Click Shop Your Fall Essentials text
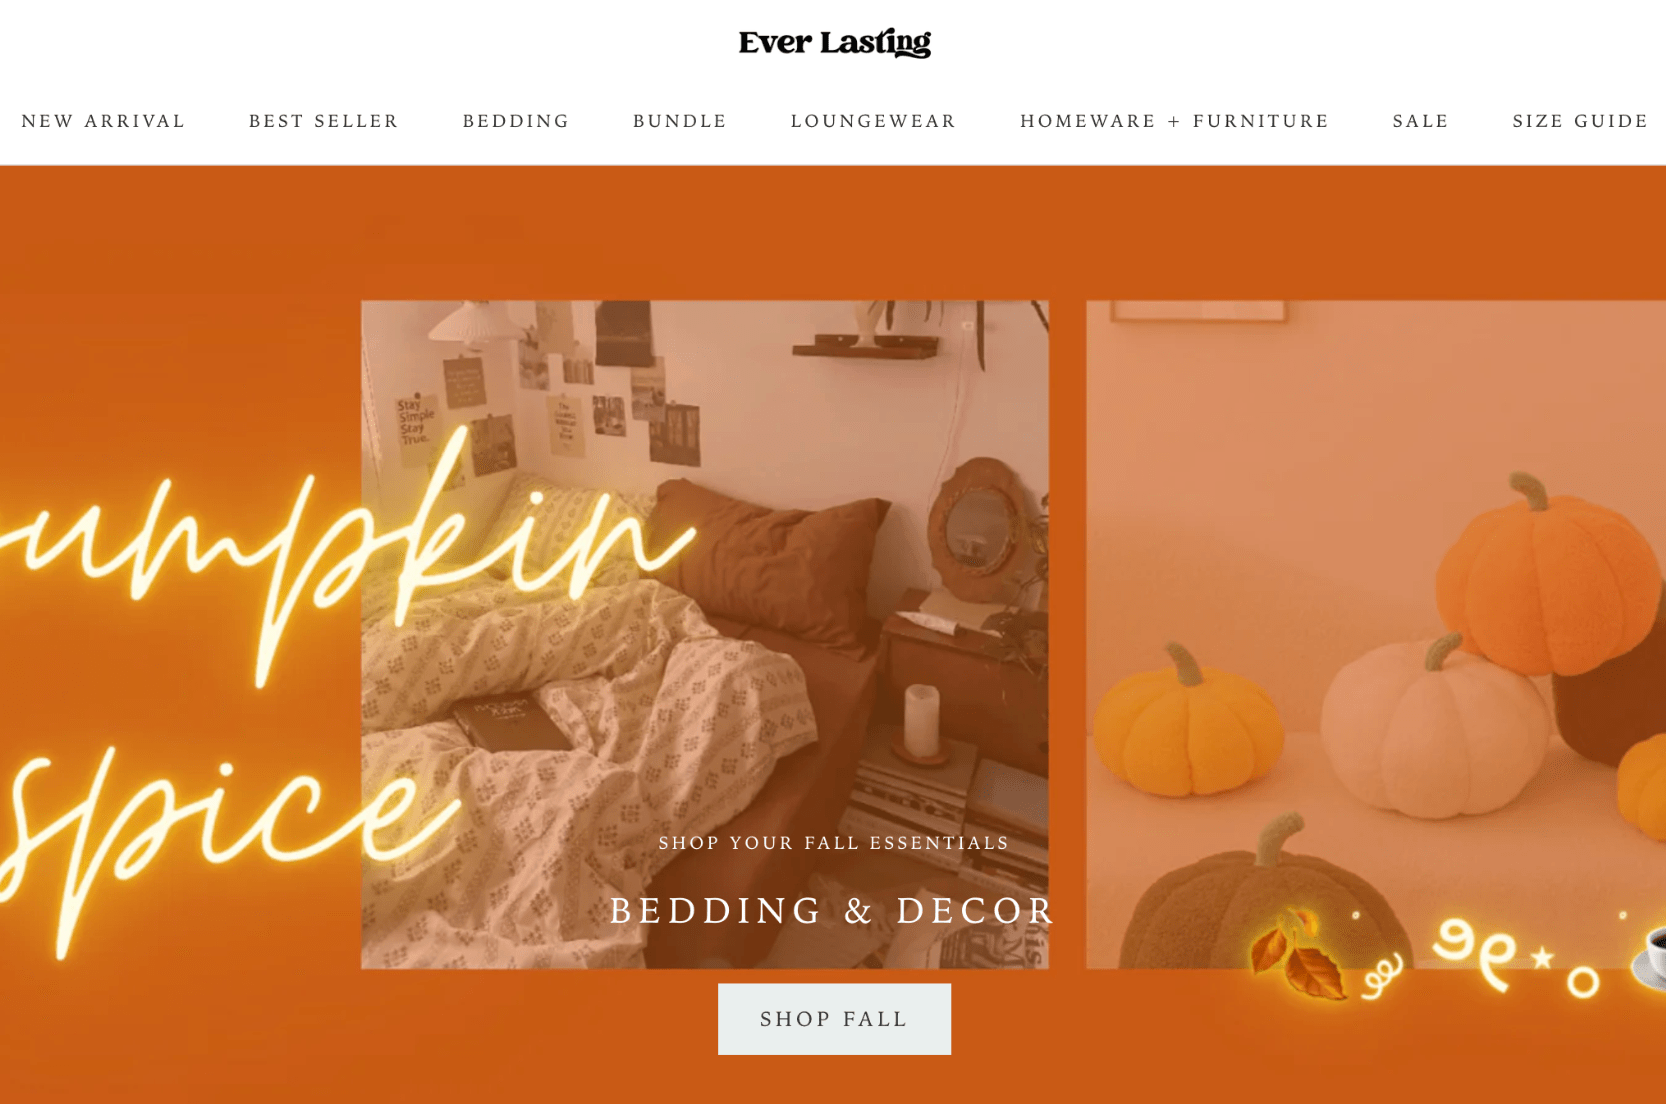Viewport: 1666px width, 1104px height. 834,843
